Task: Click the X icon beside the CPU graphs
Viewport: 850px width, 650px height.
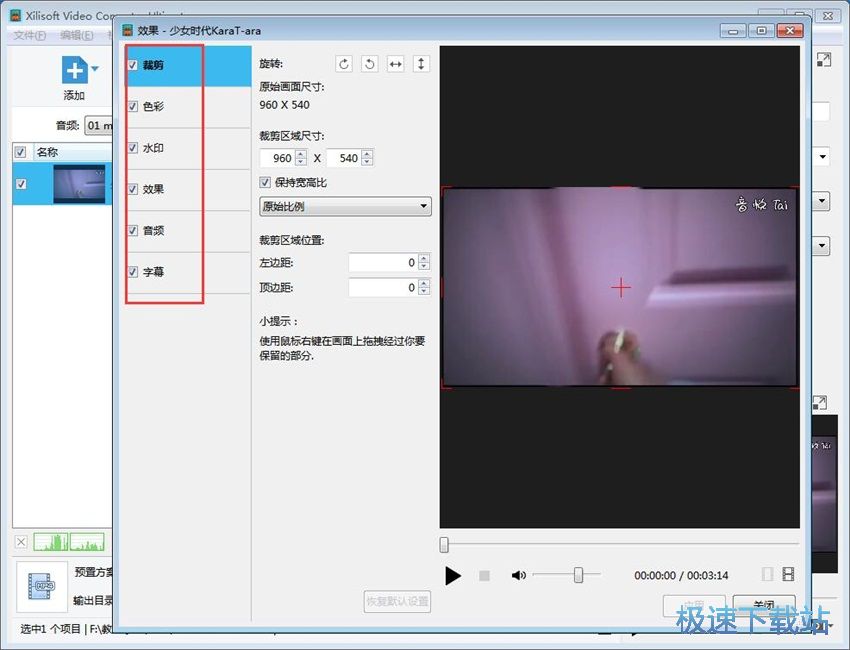Action: [x=21, y=542]
